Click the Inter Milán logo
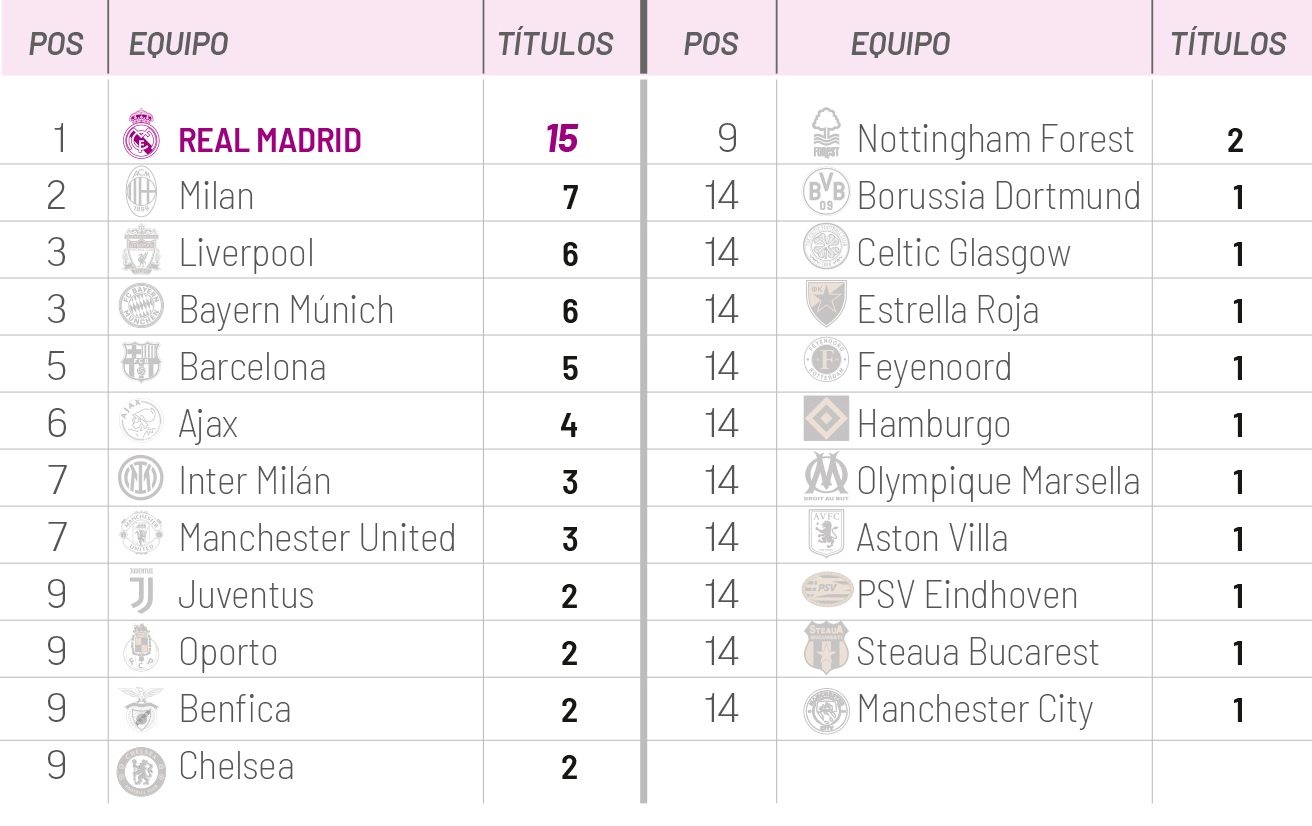 point(141,479)
